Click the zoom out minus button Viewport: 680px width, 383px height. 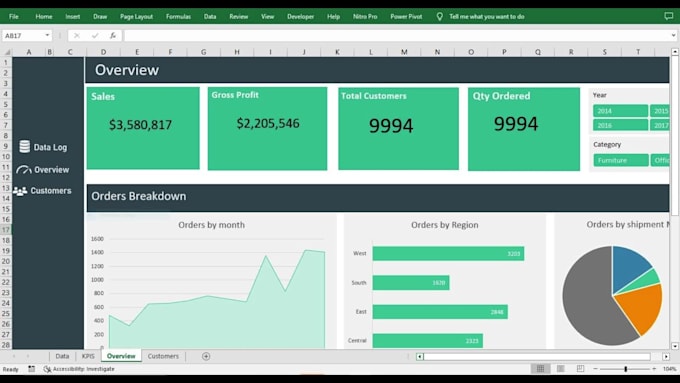point(595,369)
